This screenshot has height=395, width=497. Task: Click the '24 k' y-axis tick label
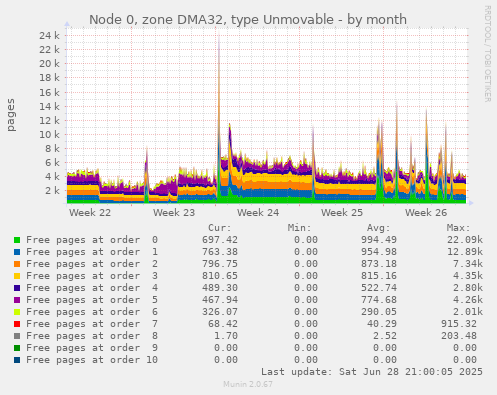49,35
